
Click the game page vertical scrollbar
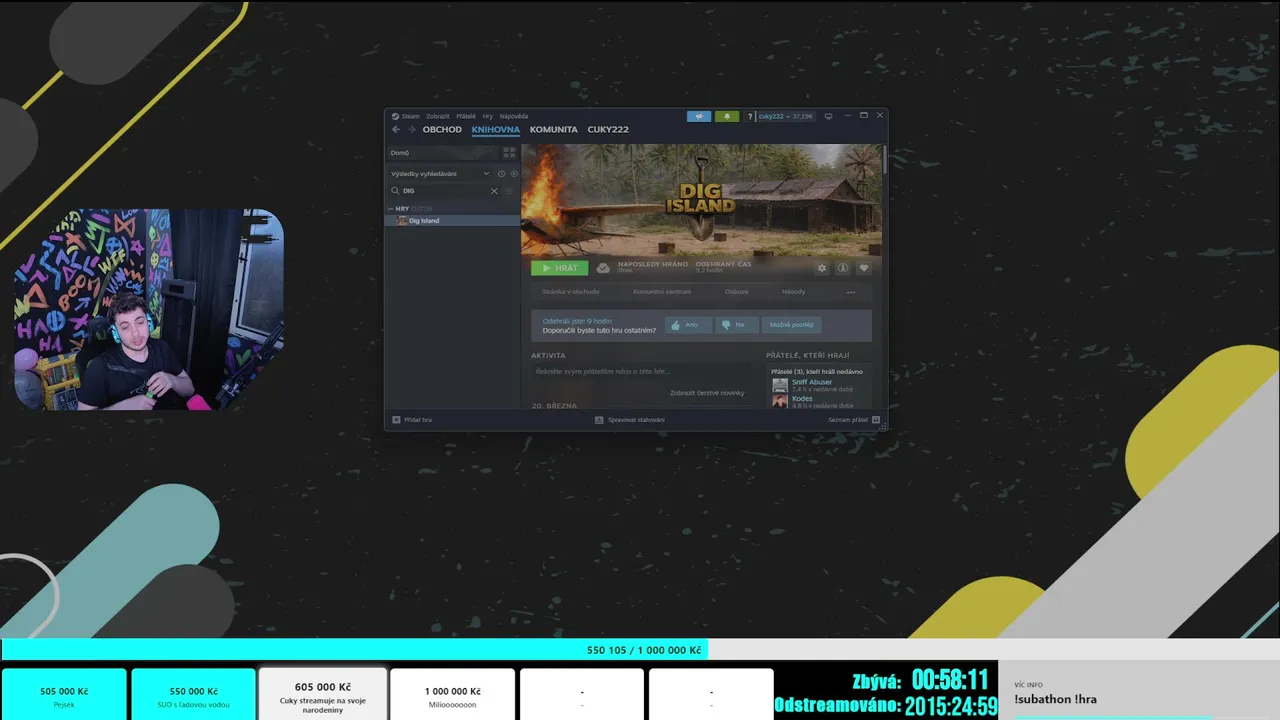coord(884,160)
